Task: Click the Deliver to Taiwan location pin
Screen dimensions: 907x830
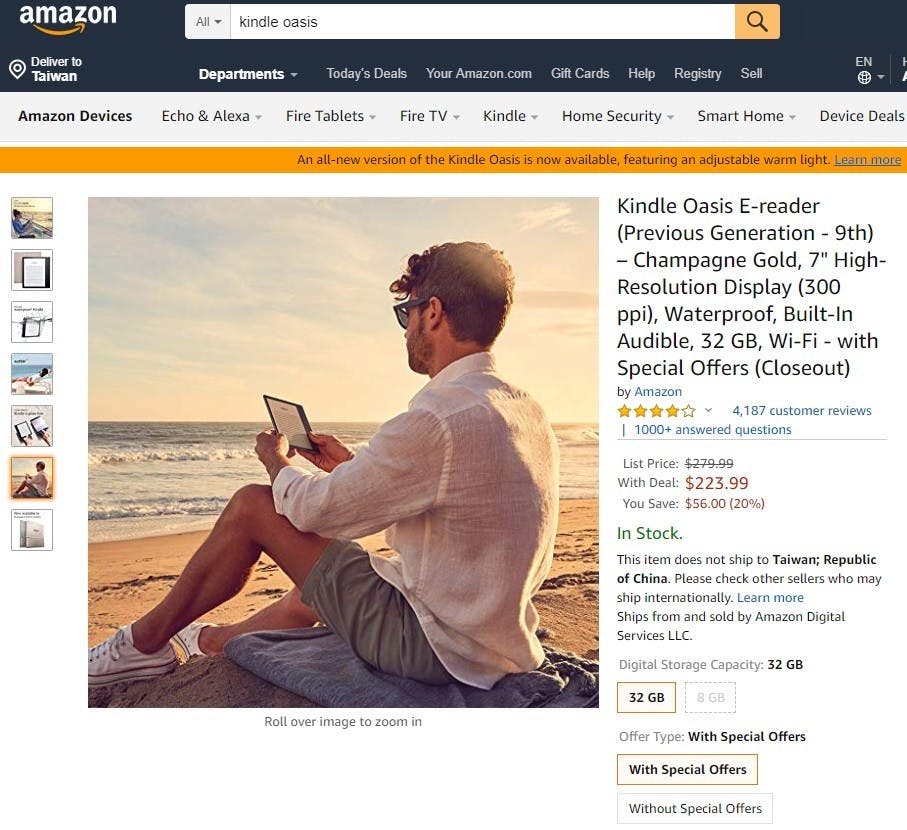Action: 17,69
